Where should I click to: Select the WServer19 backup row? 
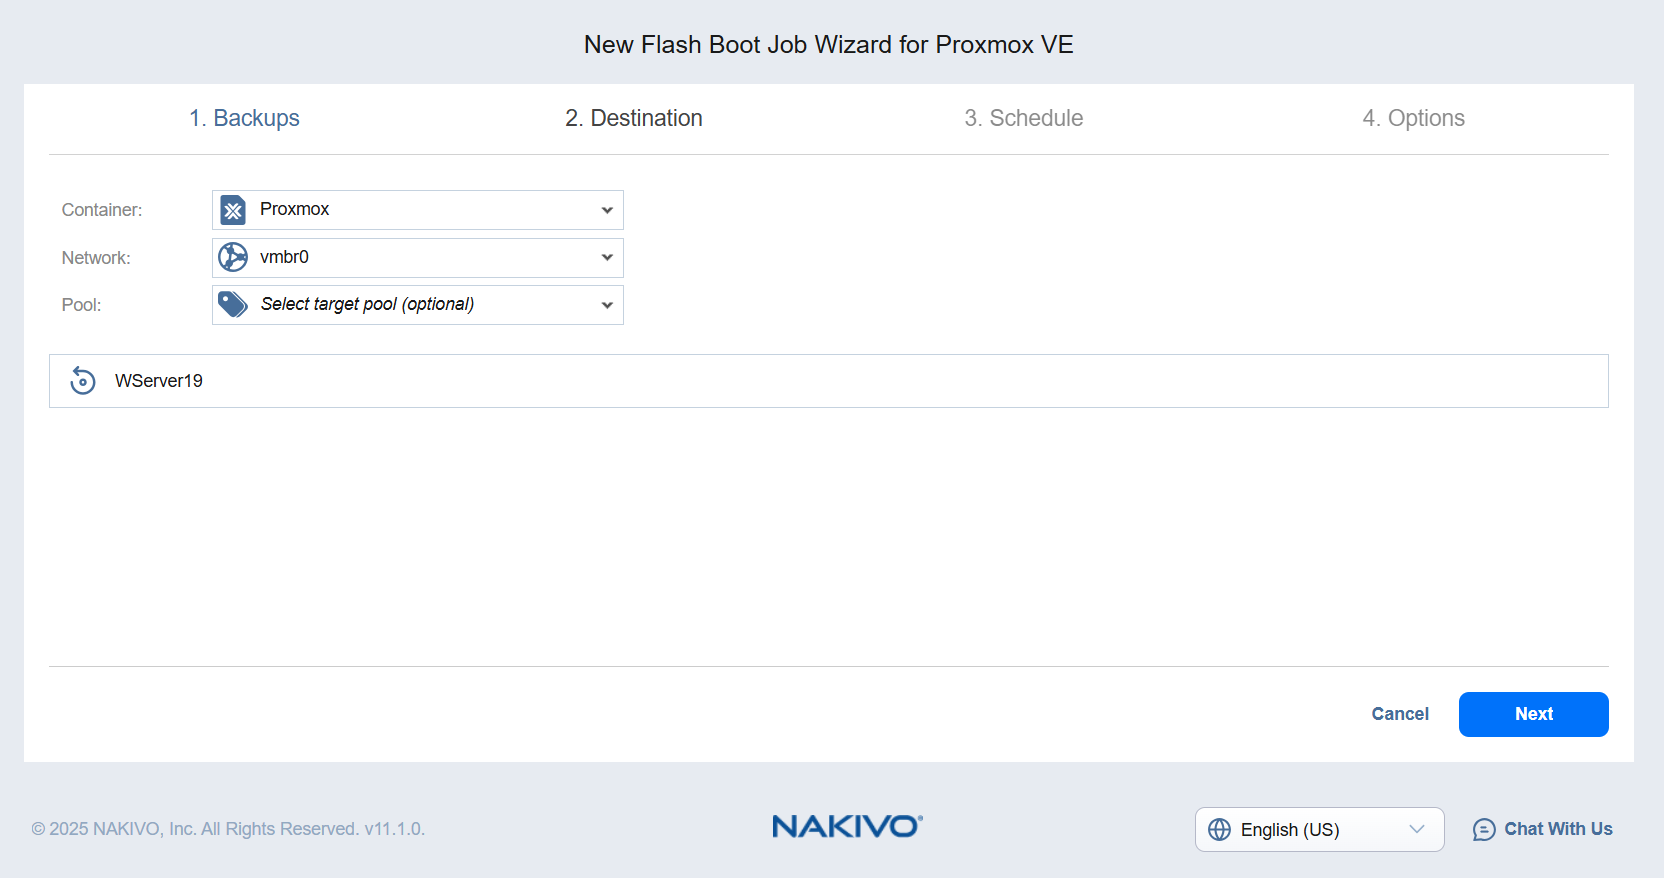[828, 381]
